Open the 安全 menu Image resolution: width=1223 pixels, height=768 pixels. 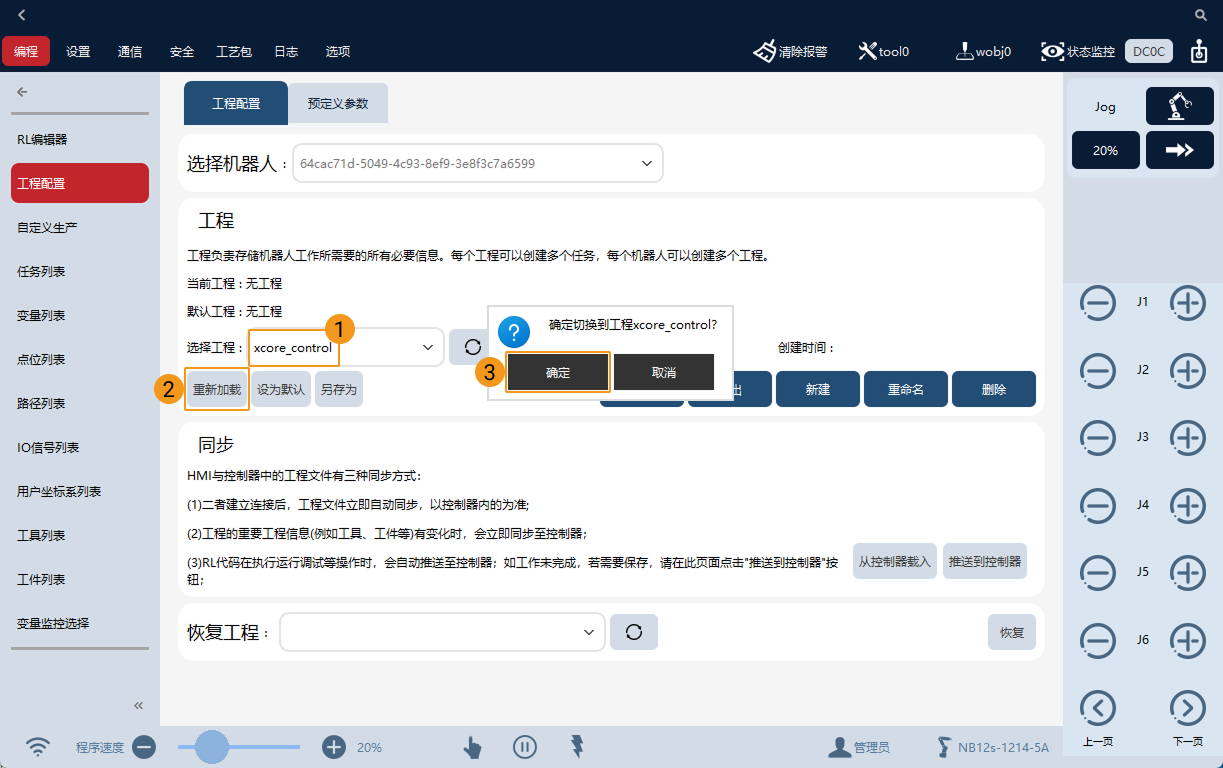click(x=182, y=52)
